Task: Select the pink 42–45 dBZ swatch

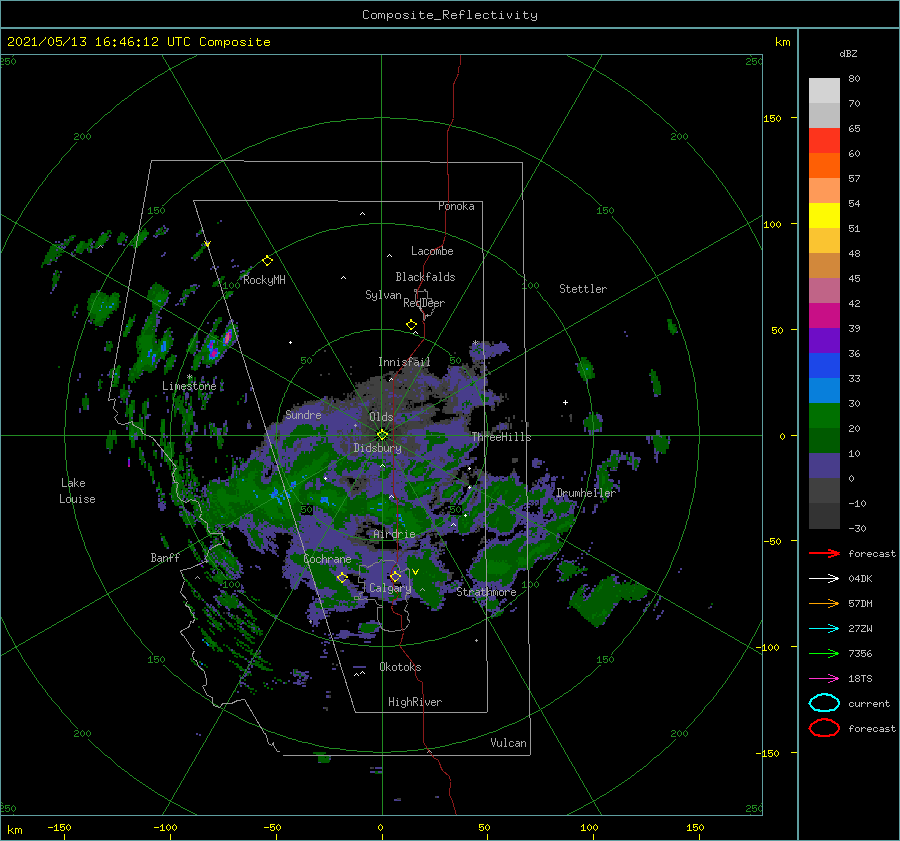Action: point(824,290)
